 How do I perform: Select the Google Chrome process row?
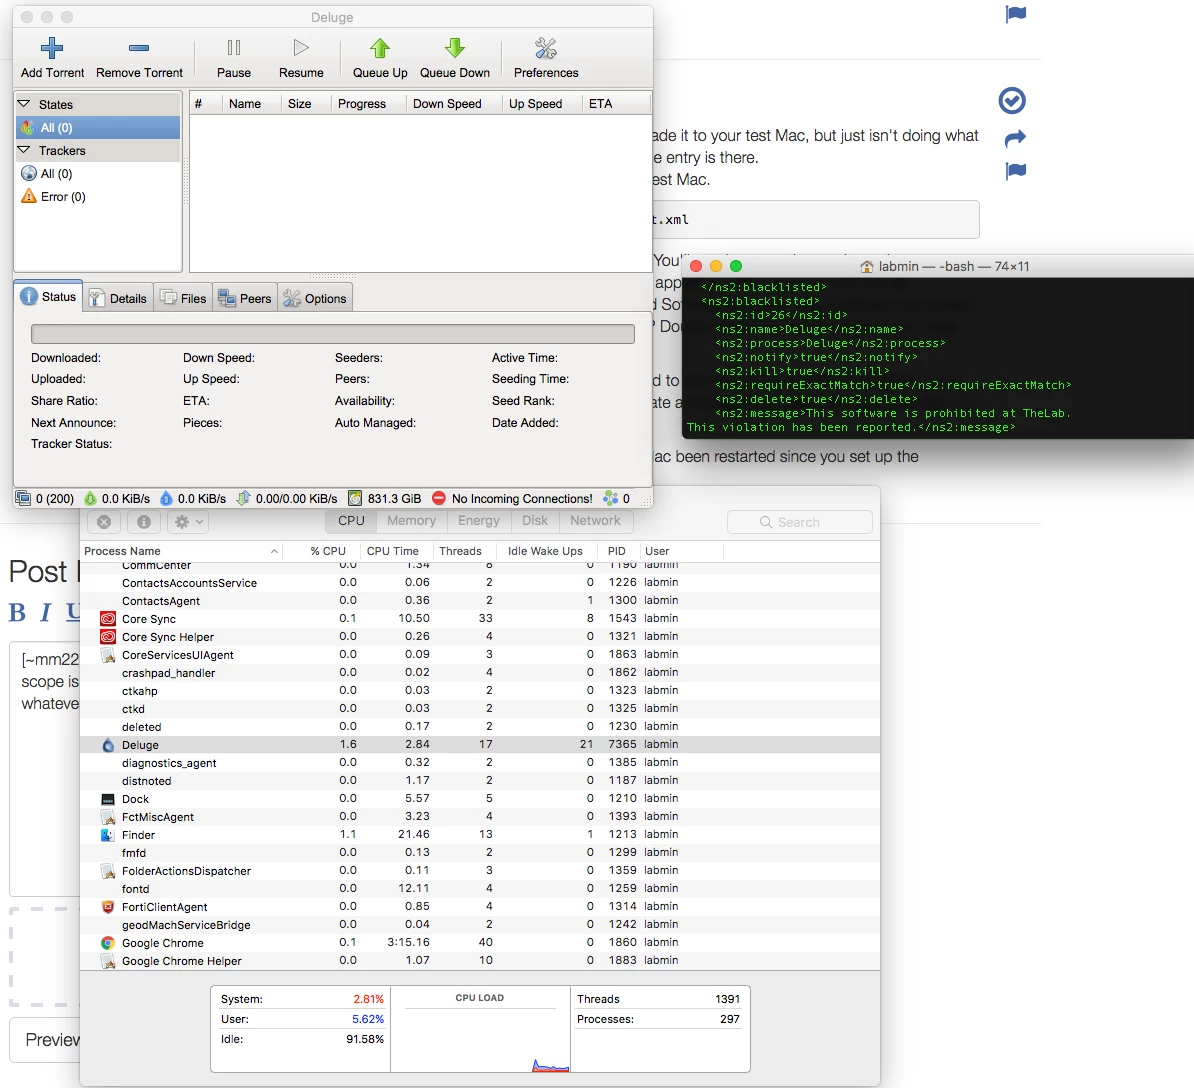pos(480,943)
